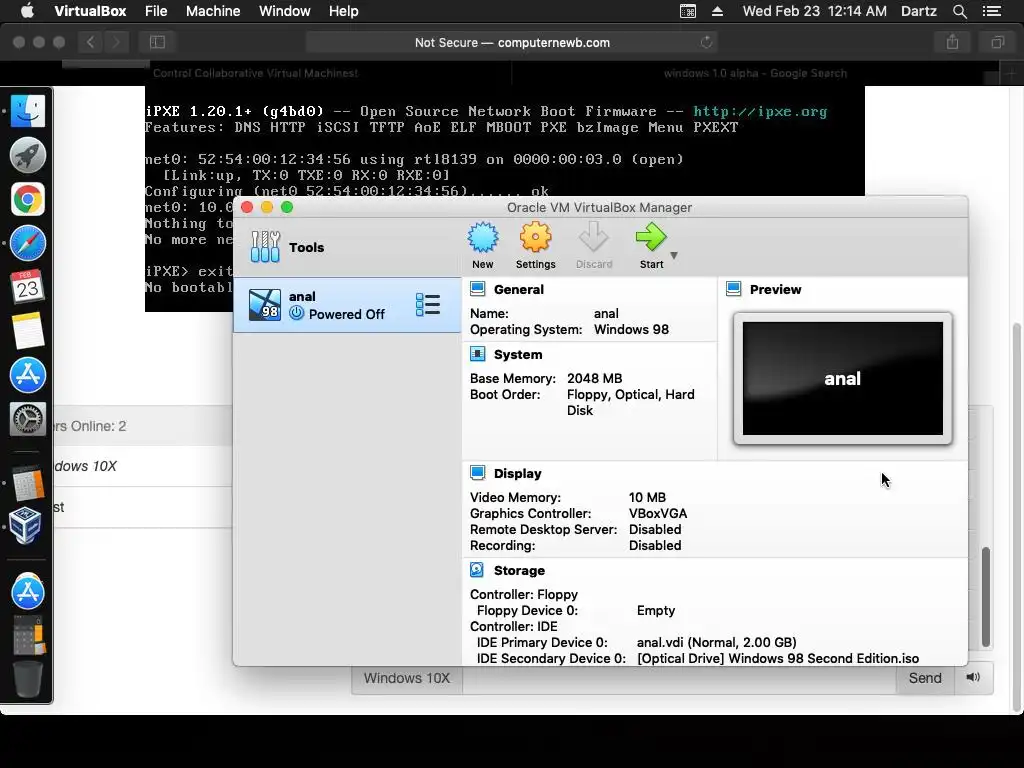Open the Storage section heading
Viewport: 1024px width, 768px height.
coord(519,570)
